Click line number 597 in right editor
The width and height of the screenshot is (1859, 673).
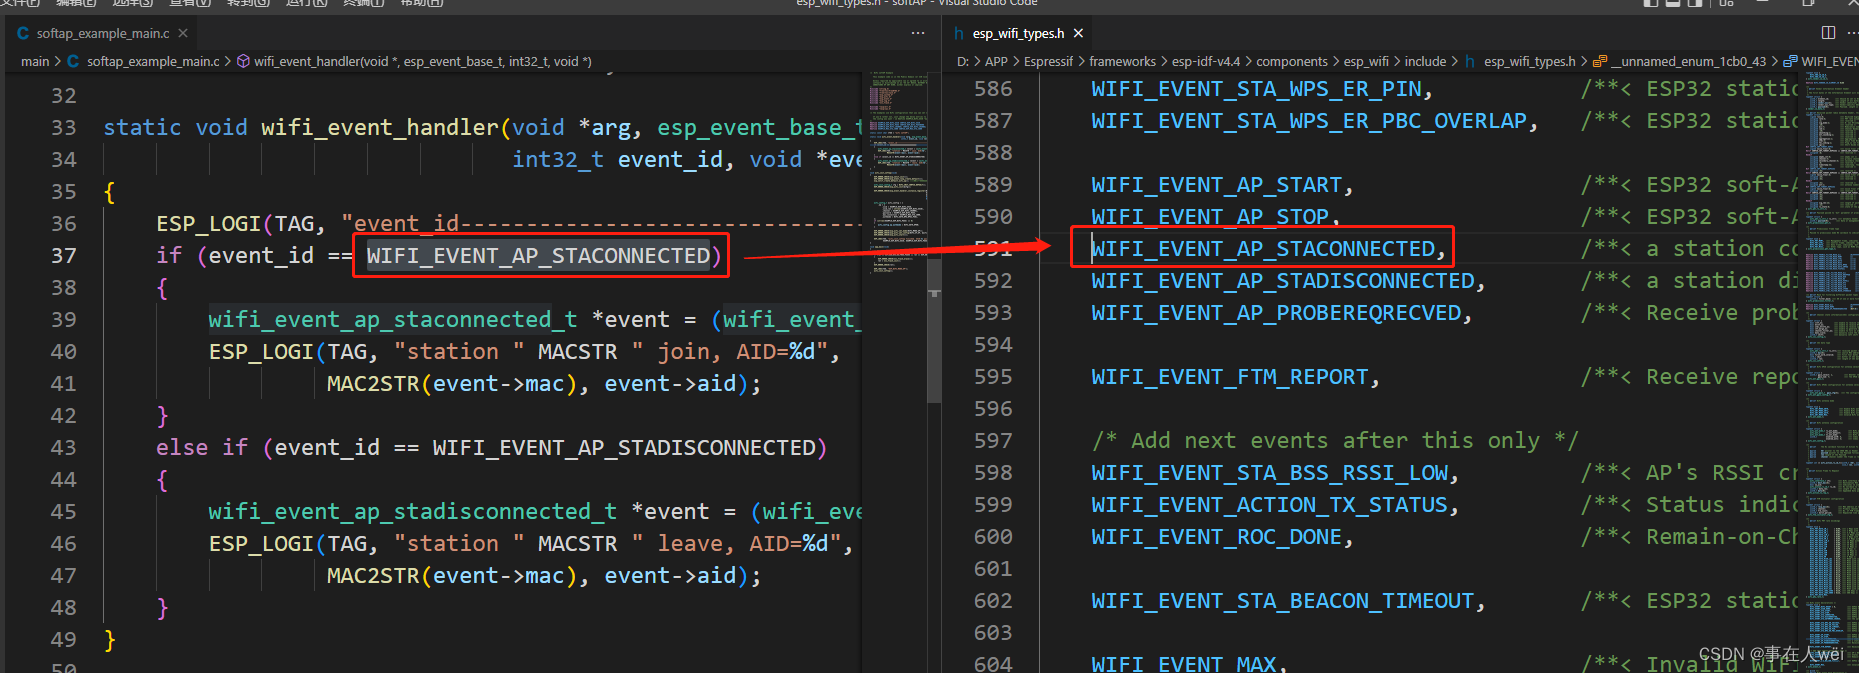tap(993, 441)
